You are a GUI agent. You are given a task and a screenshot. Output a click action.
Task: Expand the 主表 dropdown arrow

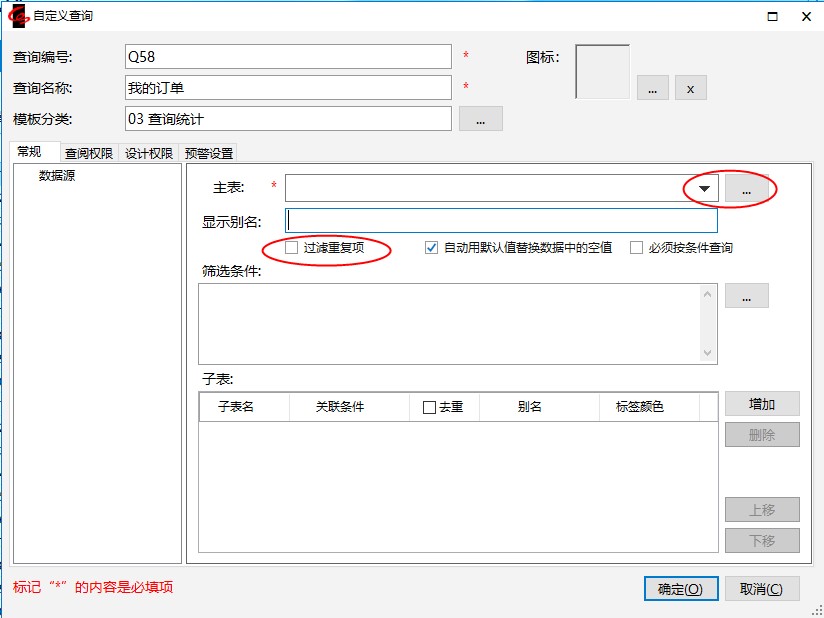(704, 188)
